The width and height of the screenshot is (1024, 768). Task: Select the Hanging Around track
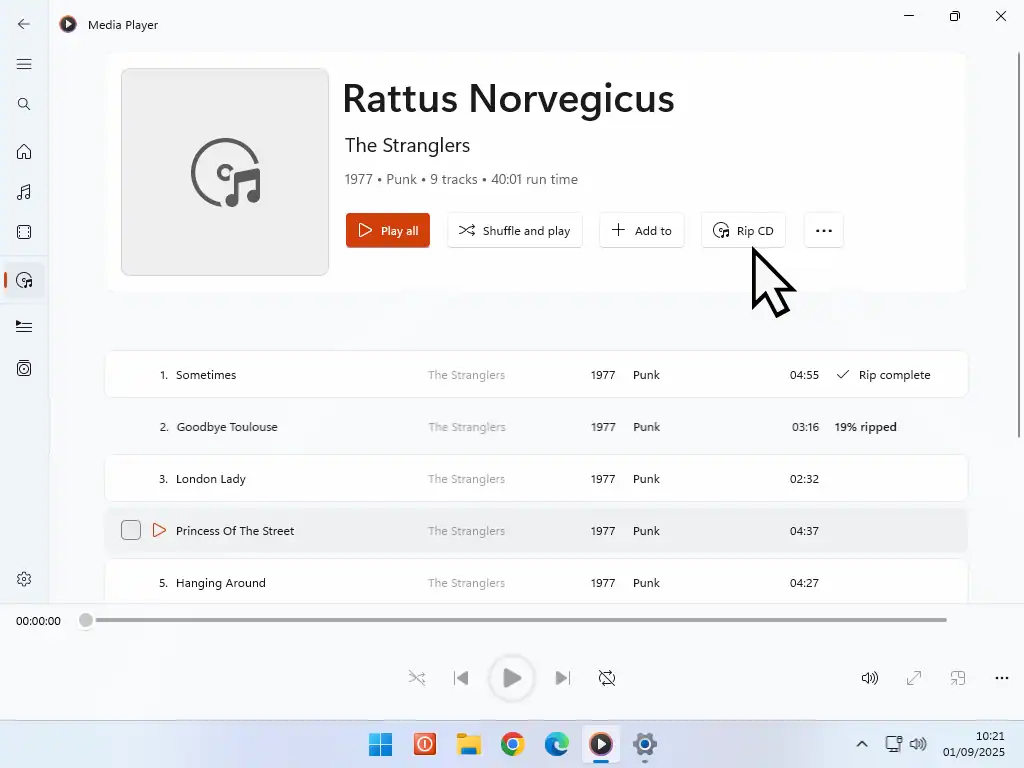tap(536, 583)
